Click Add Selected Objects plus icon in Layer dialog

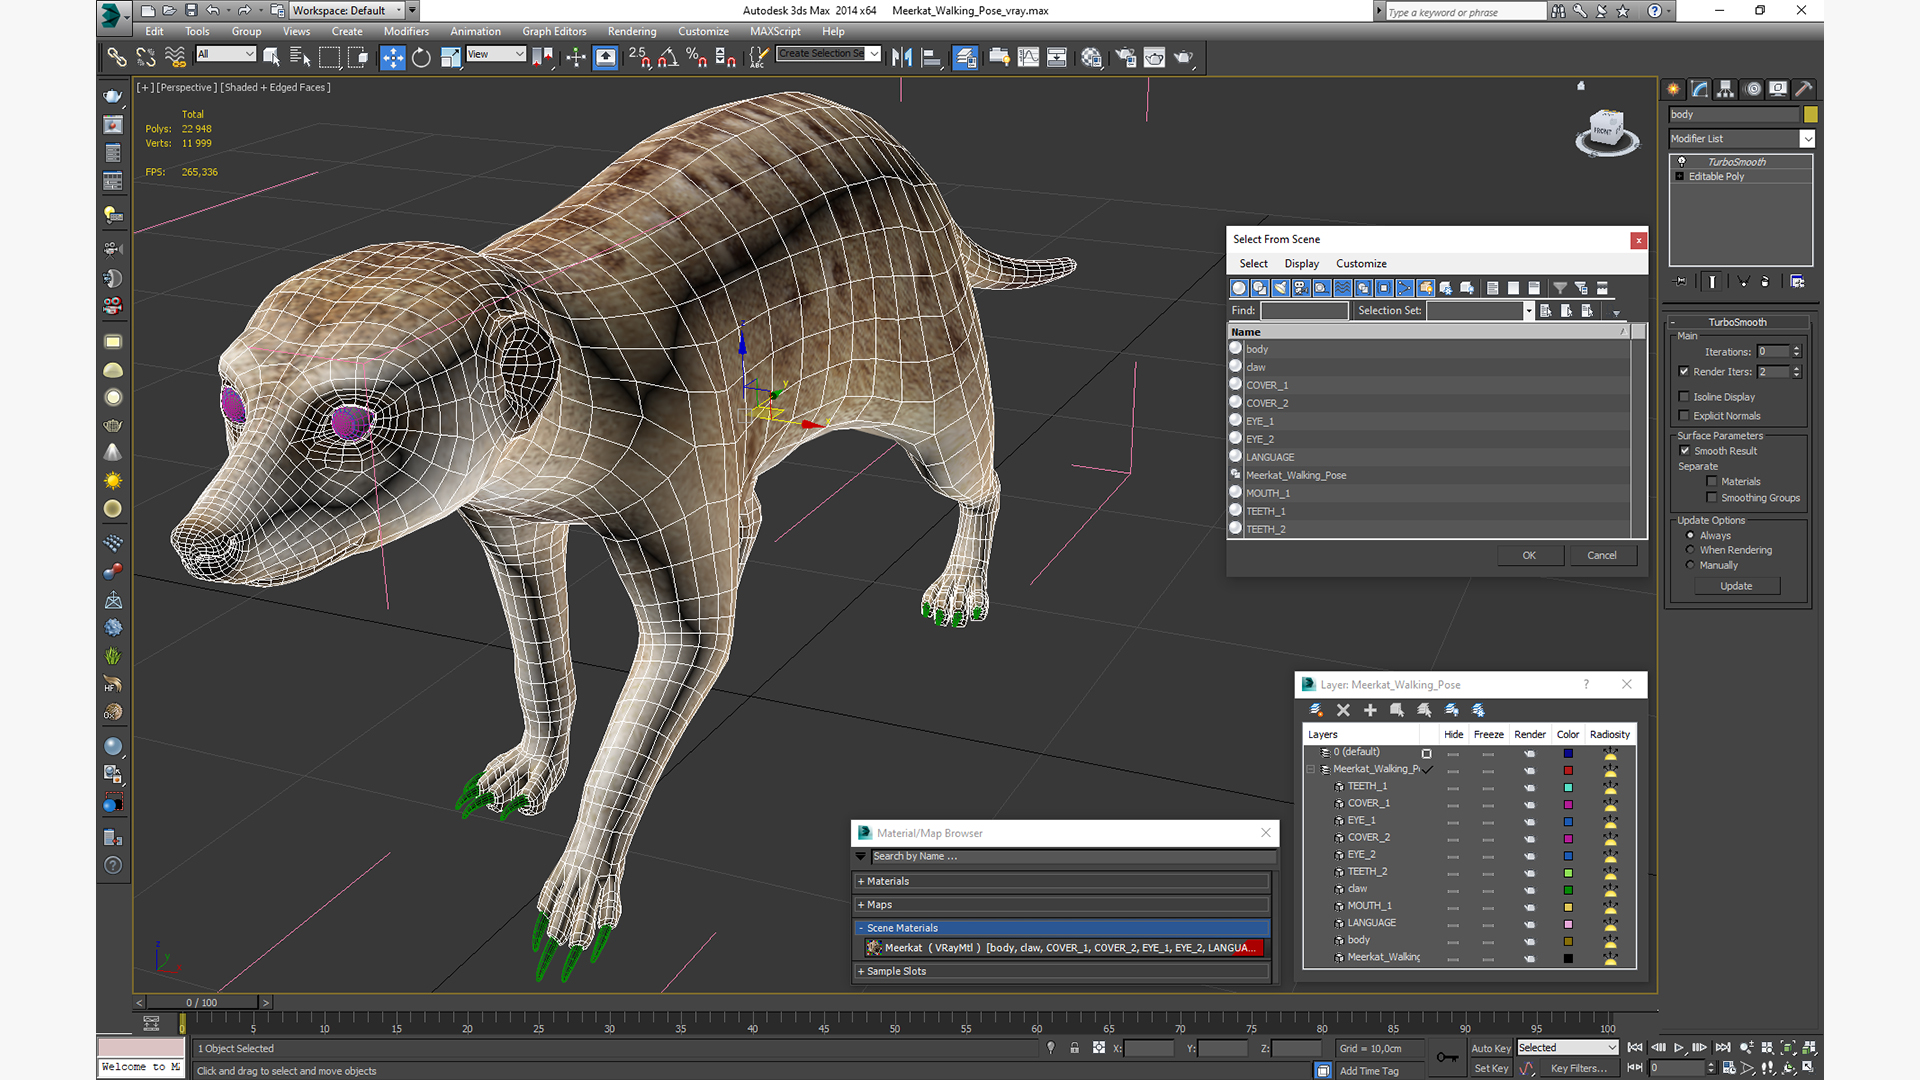coord(1370,710)
